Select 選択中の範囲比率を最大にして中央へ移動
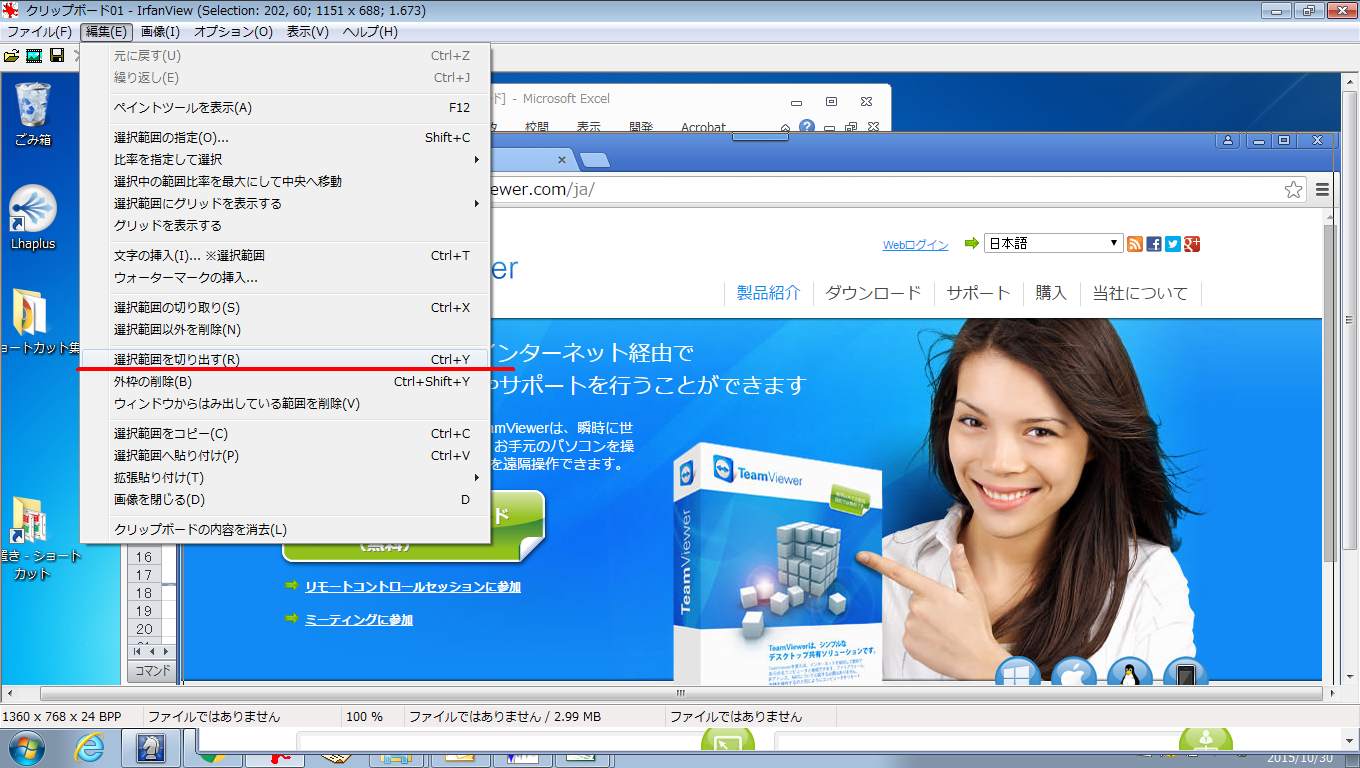Image resolution: width=1360 pixels, height=768 pixels. point(285,181)
